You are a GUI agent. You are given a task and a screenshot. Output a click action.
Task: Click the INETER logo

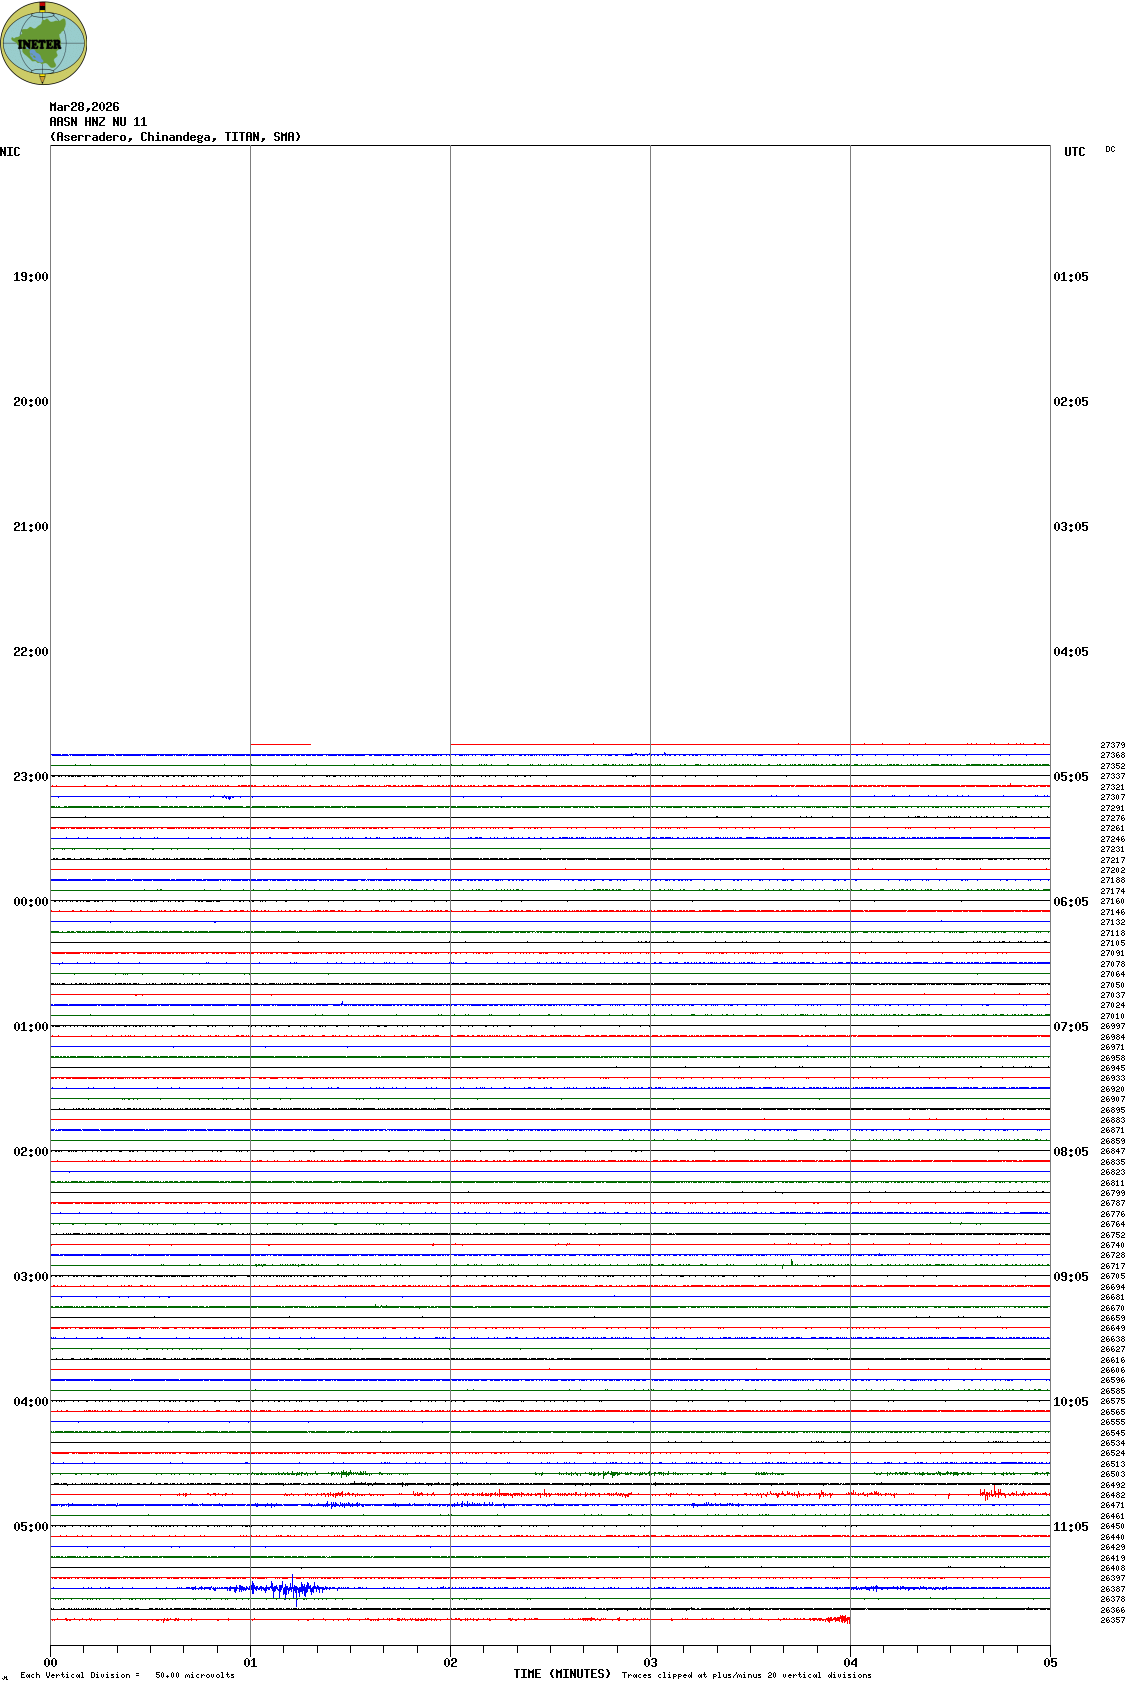[43, 43]
